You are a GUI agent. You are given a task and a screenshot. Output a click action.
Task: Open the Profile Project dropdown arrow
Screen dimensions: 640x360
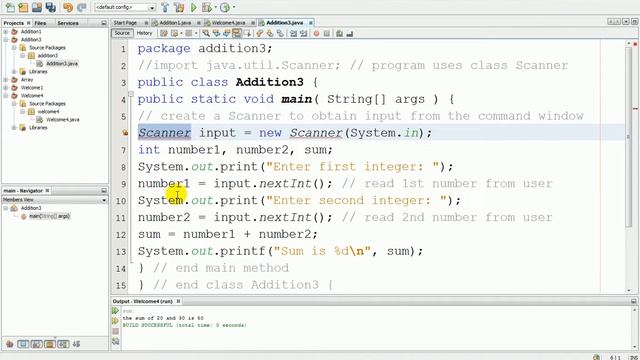[234, 7]
